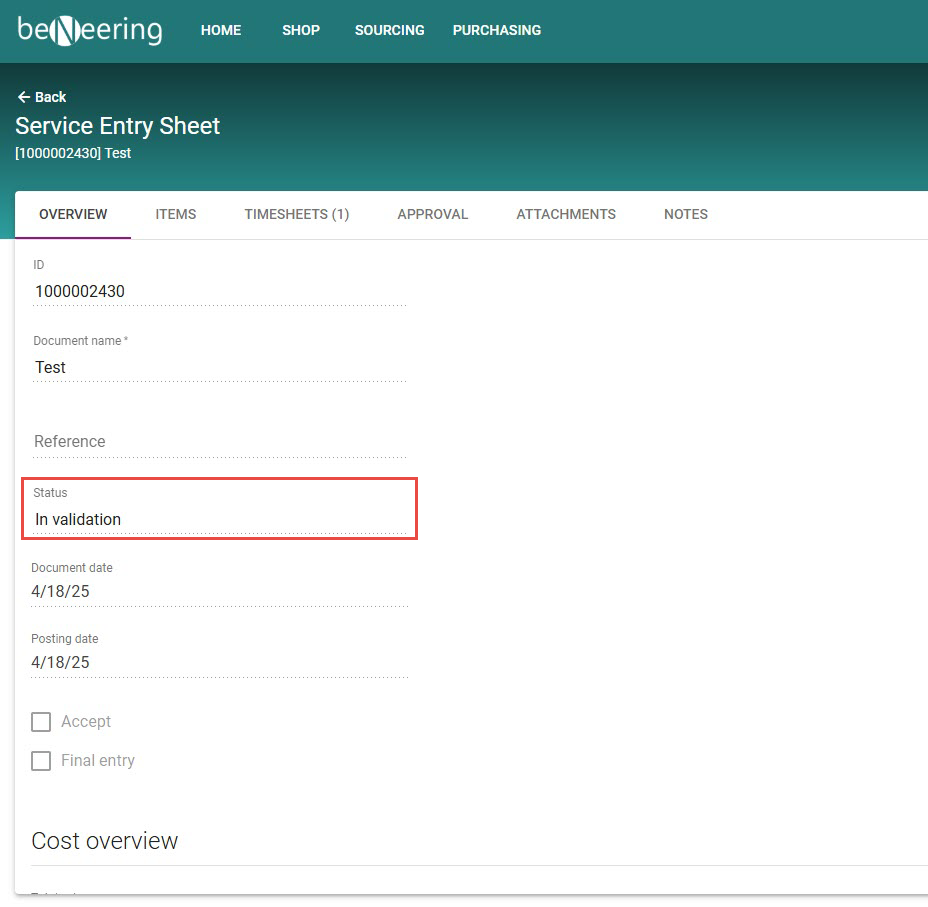Screen dimensions: 928x907
Task: Focus the Reference input field
Action: (x=220, y=442)
